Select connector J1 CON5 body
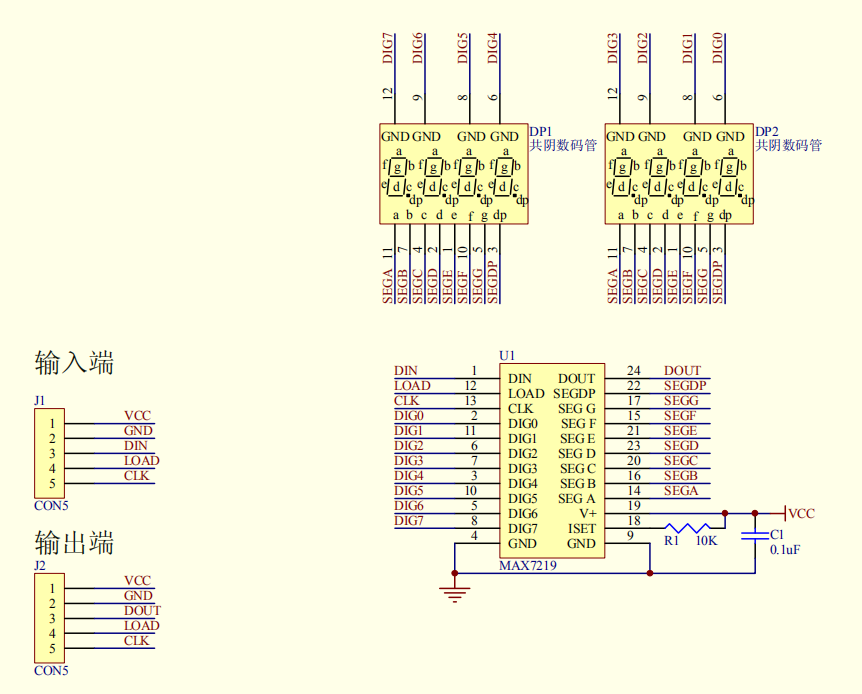 click(x=49, y=453)
